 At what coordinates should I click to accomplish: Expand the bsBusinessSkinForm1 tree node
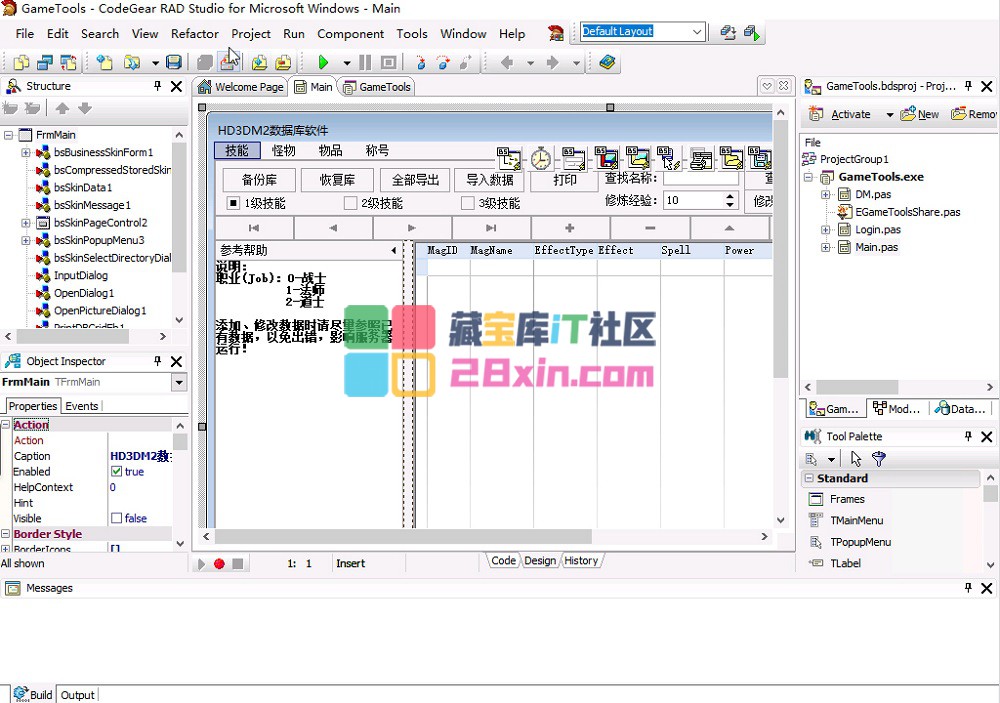[26, 152]
